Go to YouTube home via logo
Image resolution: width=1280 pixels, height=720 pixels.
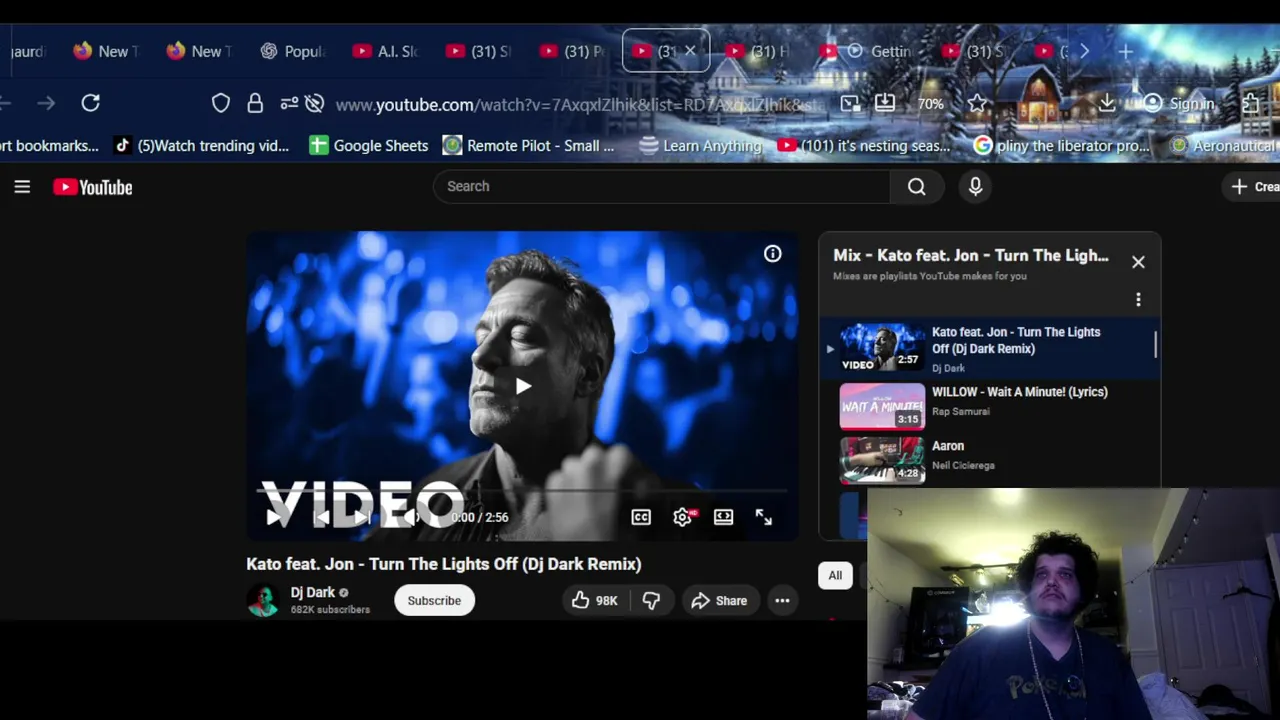coord(93,187)
